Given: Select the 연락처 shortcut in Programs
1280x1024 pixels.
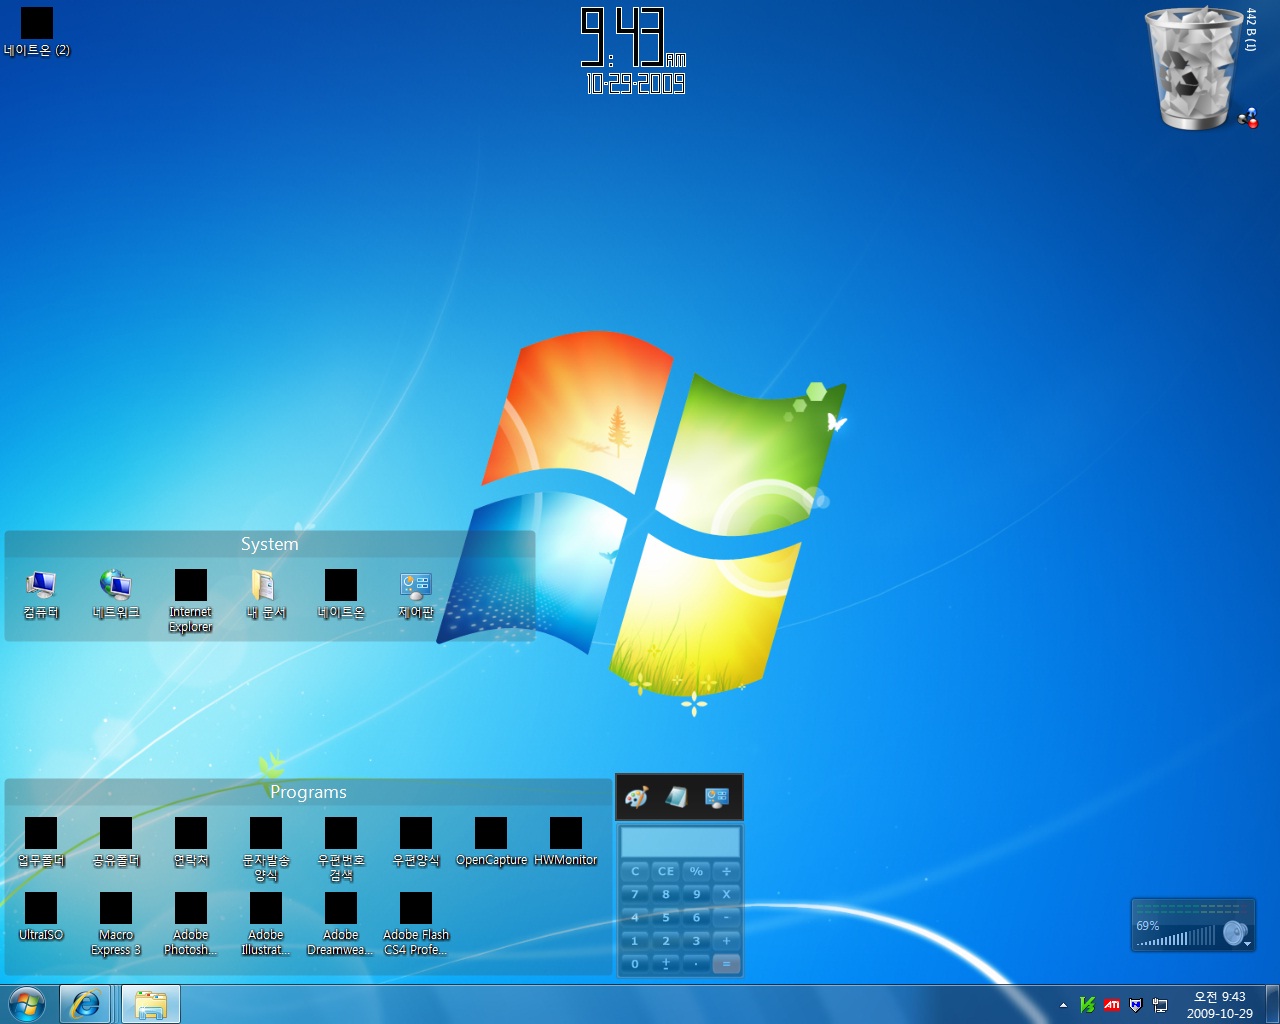Looking at the screenshot, I should [x=191, y=842].
